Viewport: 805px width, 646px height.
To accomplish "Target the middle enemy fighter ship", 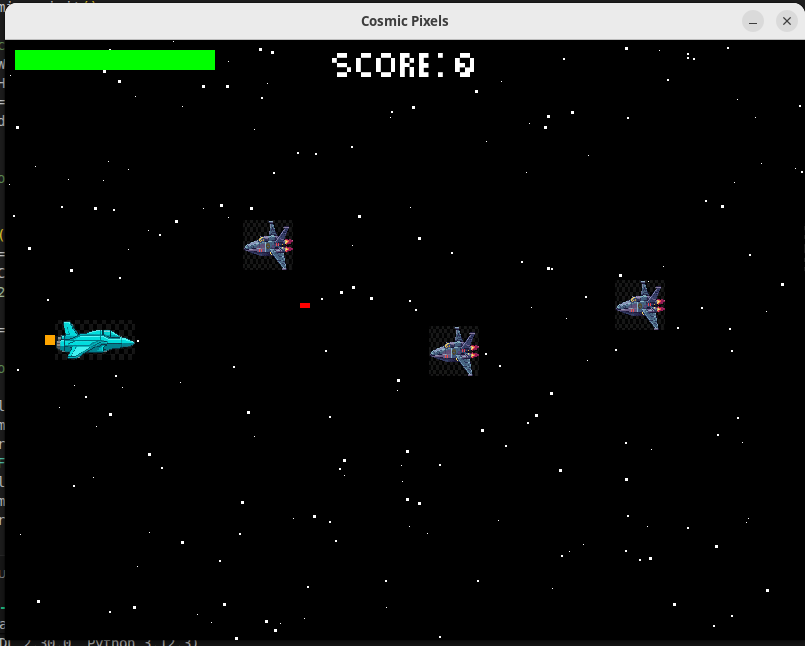I will (x=453, y=351).
